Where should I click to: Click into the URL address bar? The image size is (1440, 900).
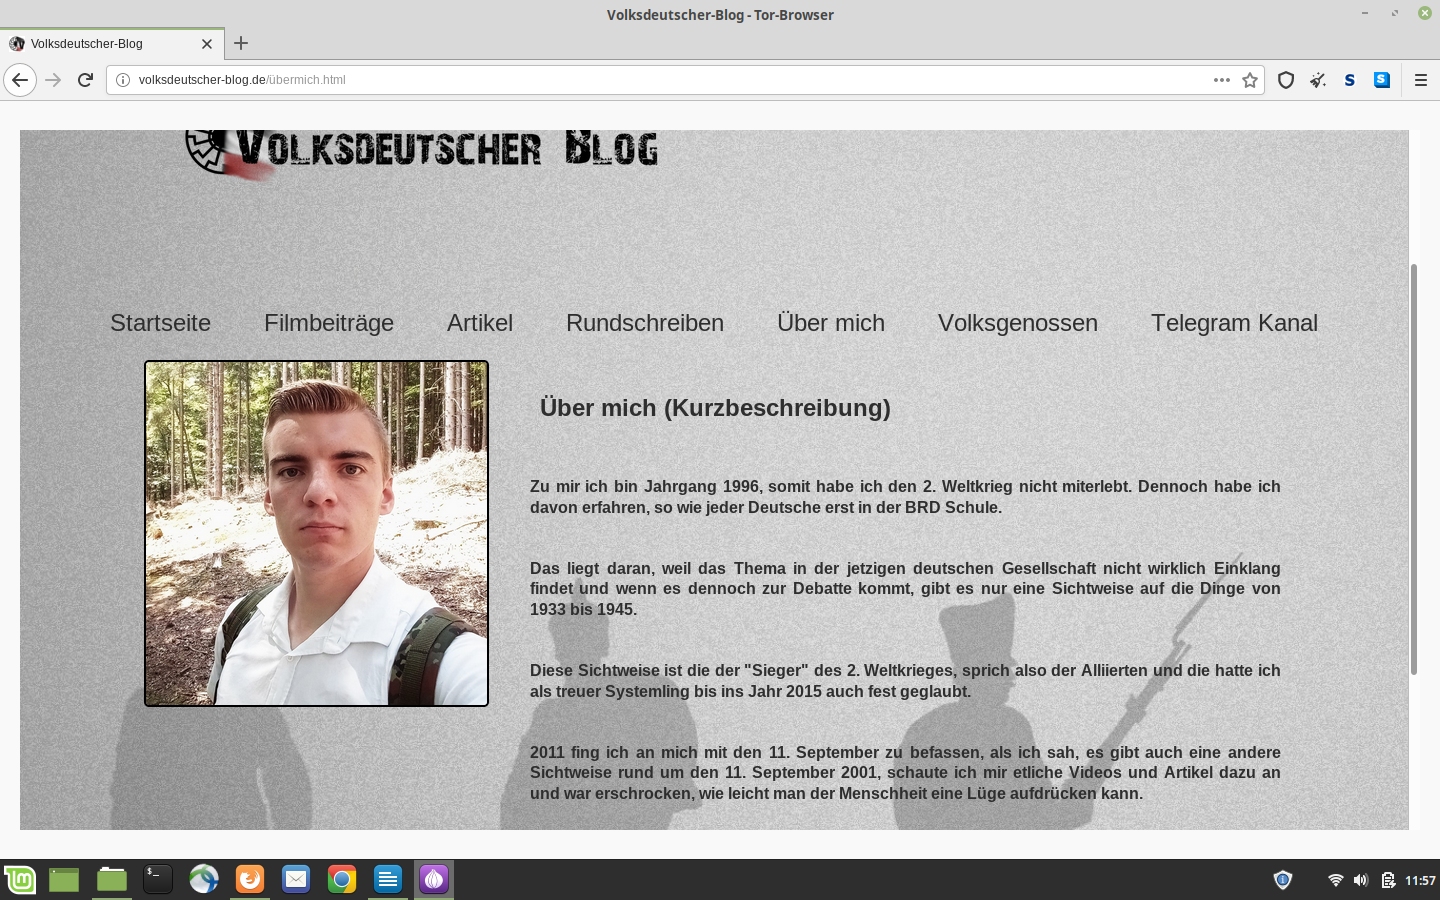[x=660, y=80]
